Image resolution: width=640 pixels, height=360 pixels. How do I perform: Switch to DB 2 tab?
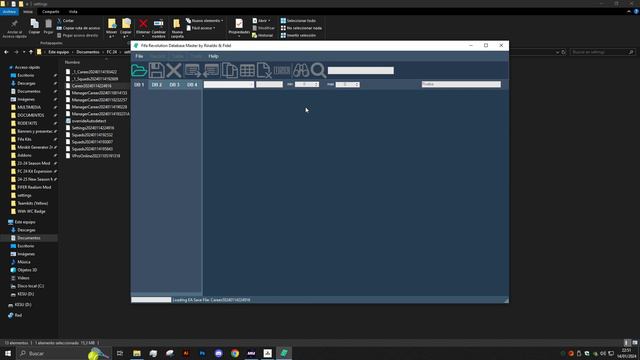click(157, 84)
